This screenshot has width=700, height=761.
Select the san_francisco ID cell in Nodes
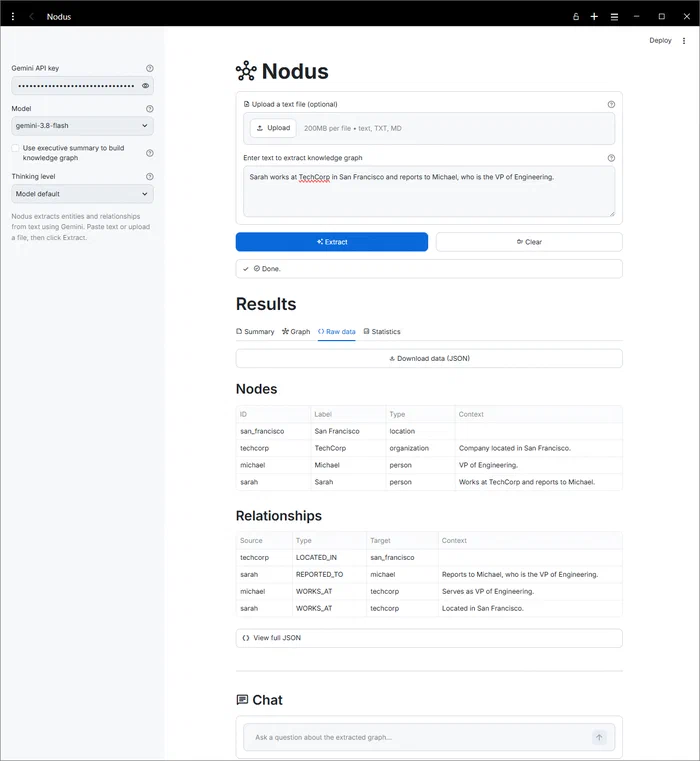(x=273, y=431)
